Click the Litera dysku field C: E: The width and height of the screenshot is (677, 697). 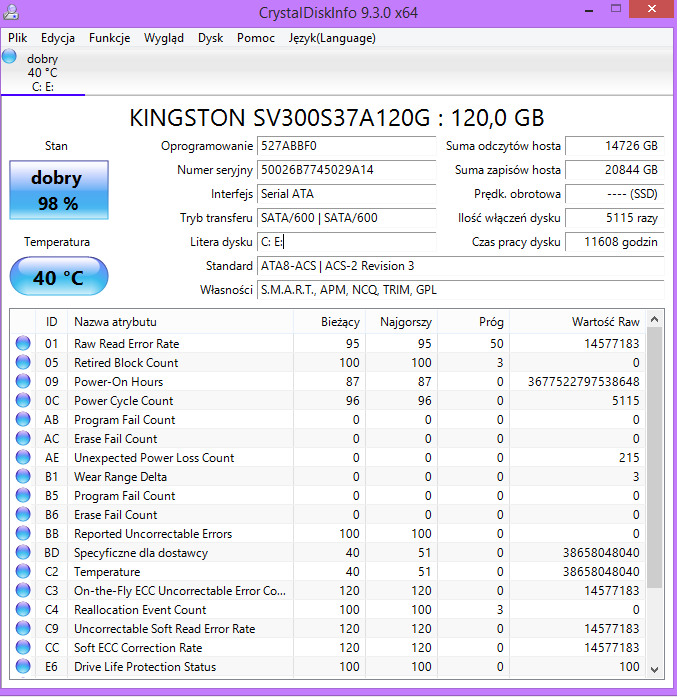(x=346, y=242)
